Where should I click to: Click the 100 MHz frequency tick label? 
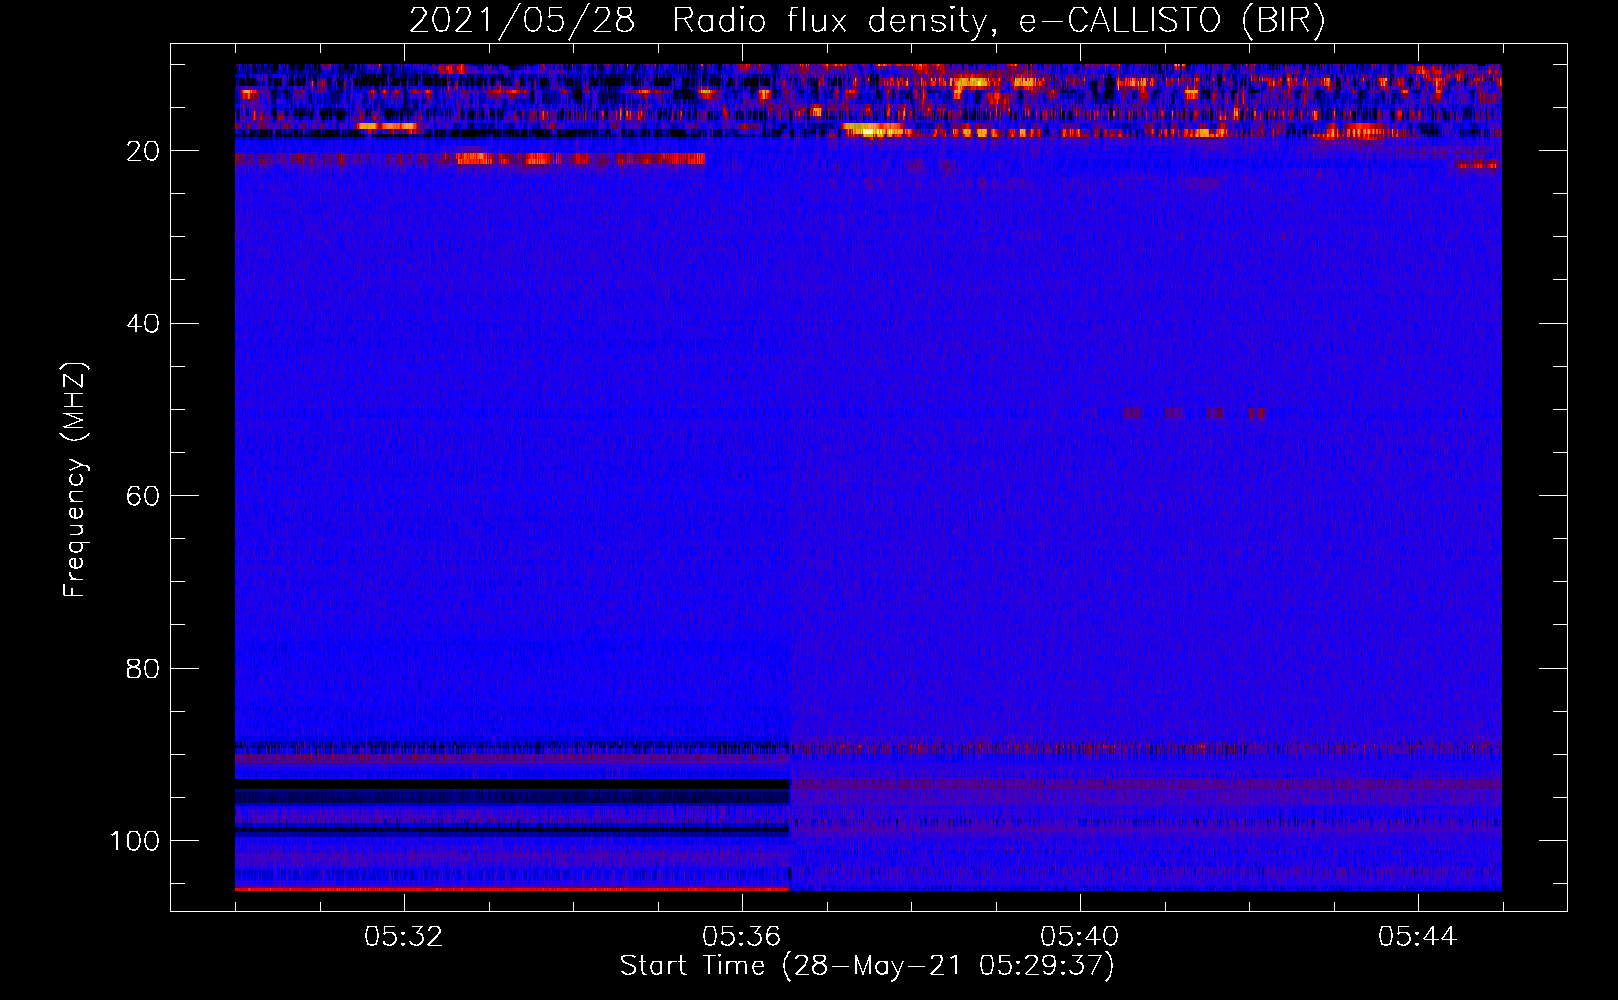pos(135,840)
